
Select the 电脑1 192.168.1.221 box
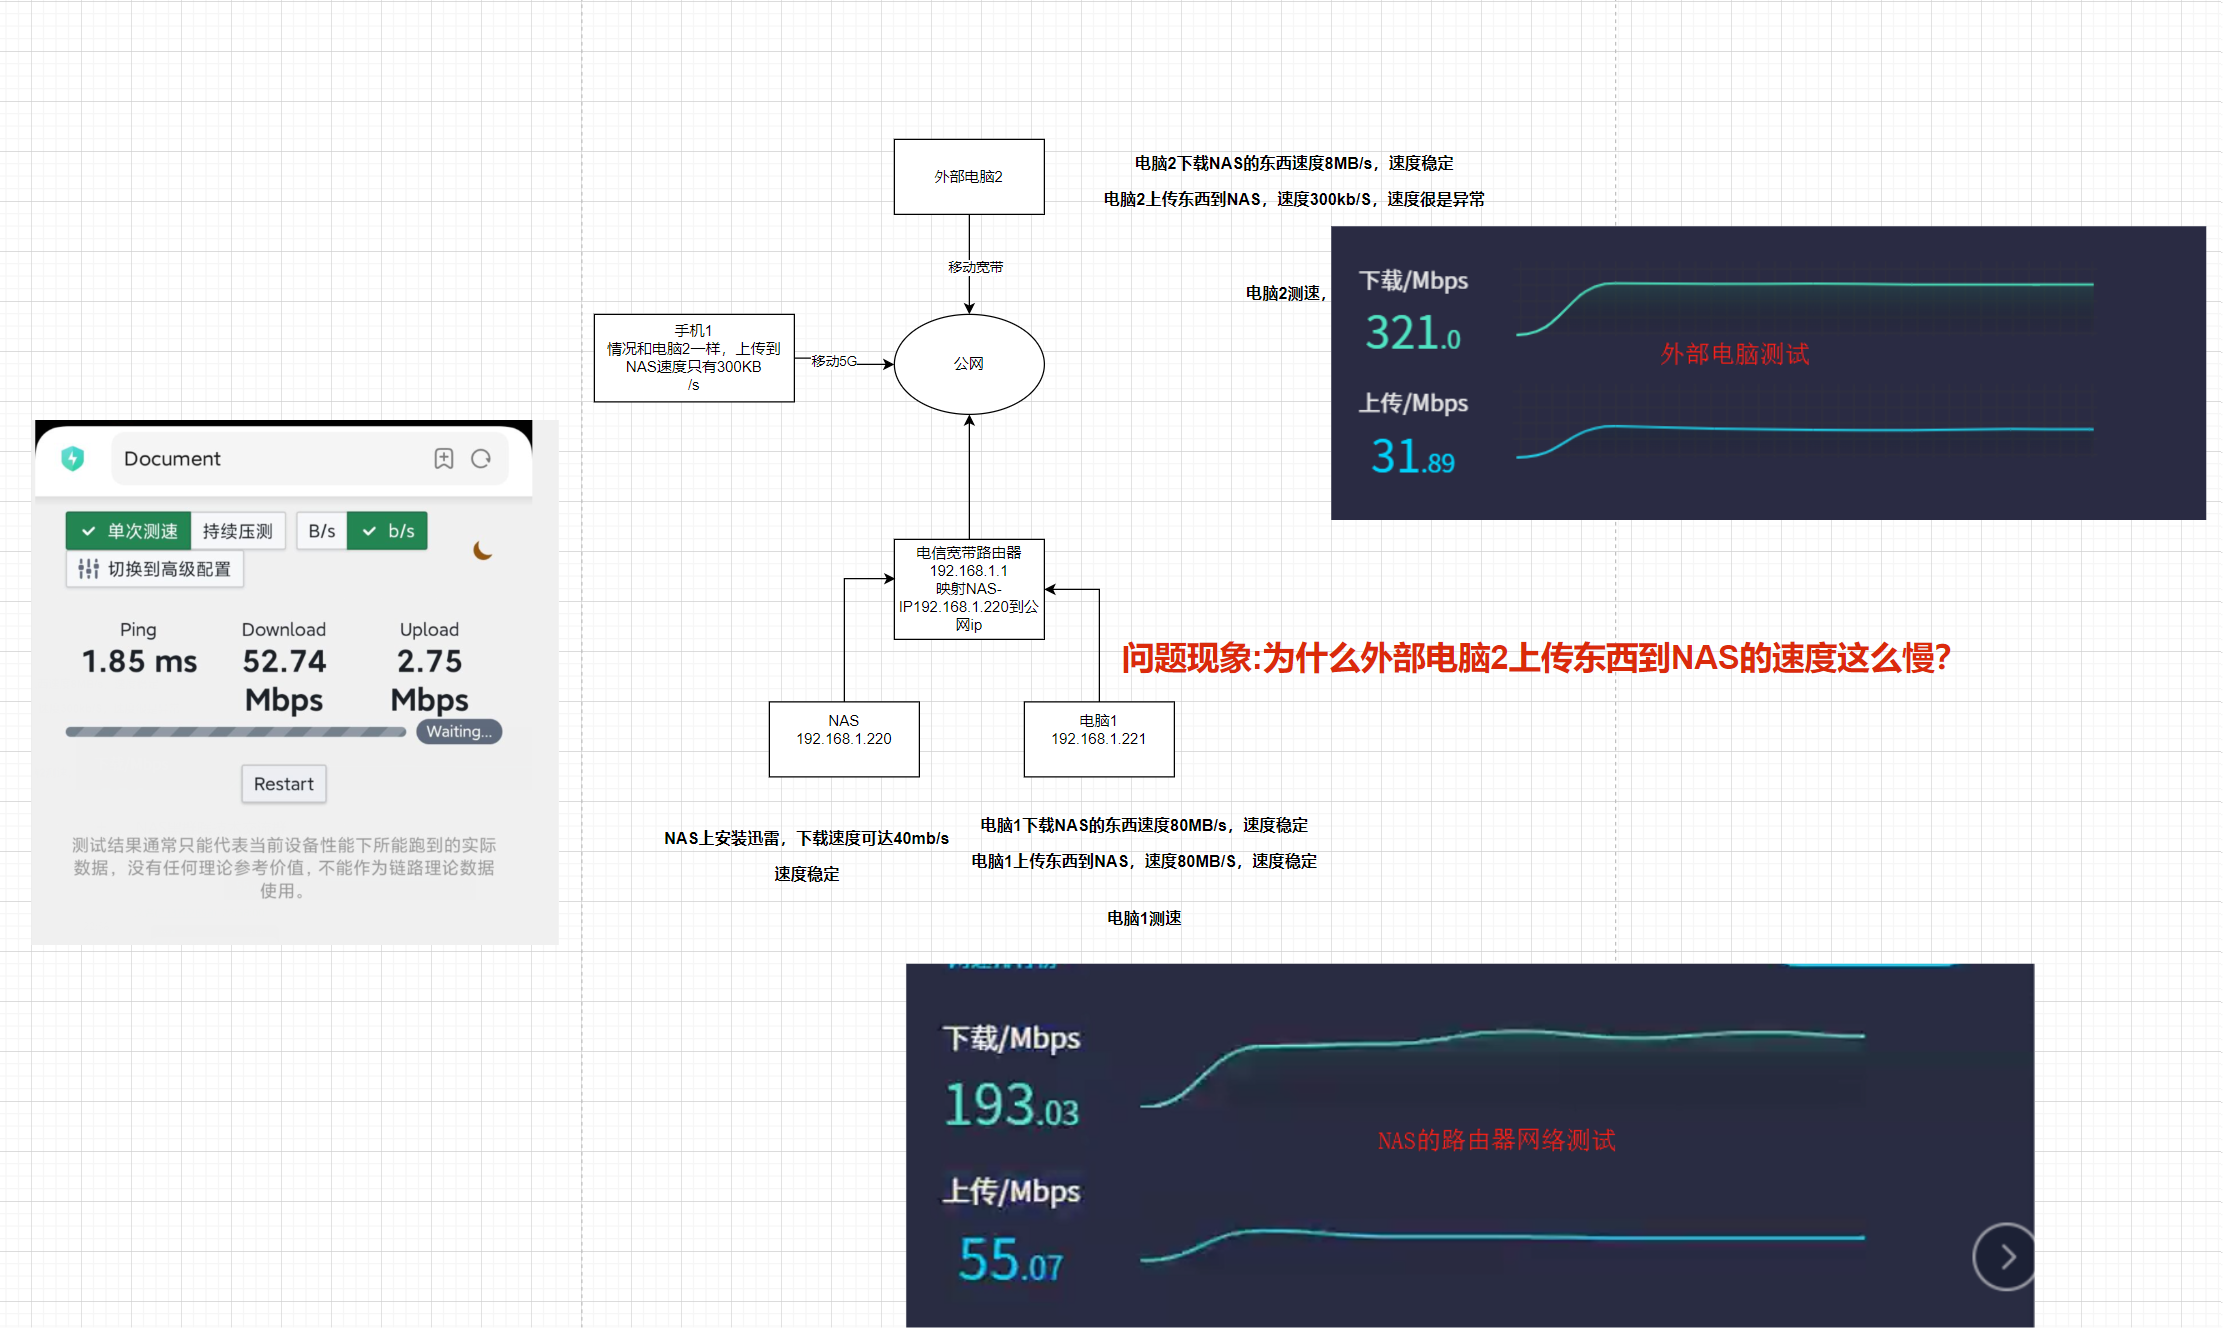point(1098,739)
